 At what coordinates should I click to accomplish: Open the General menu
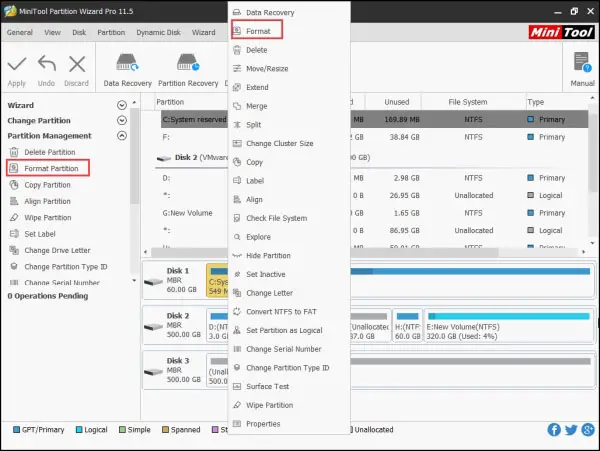pos(20,33)
